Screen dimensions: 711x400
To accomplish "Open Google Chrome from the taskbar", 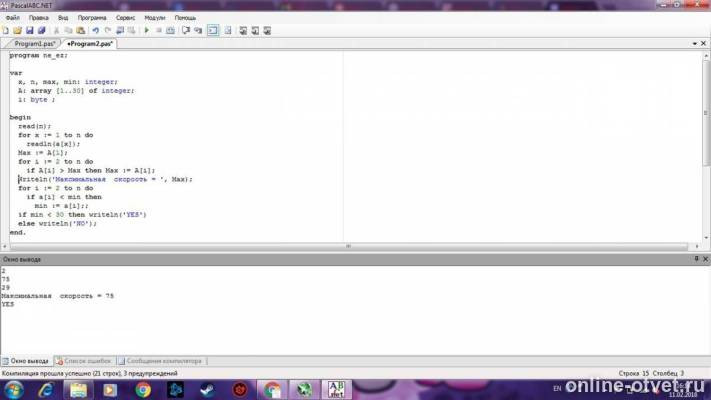I will [143, 390].
